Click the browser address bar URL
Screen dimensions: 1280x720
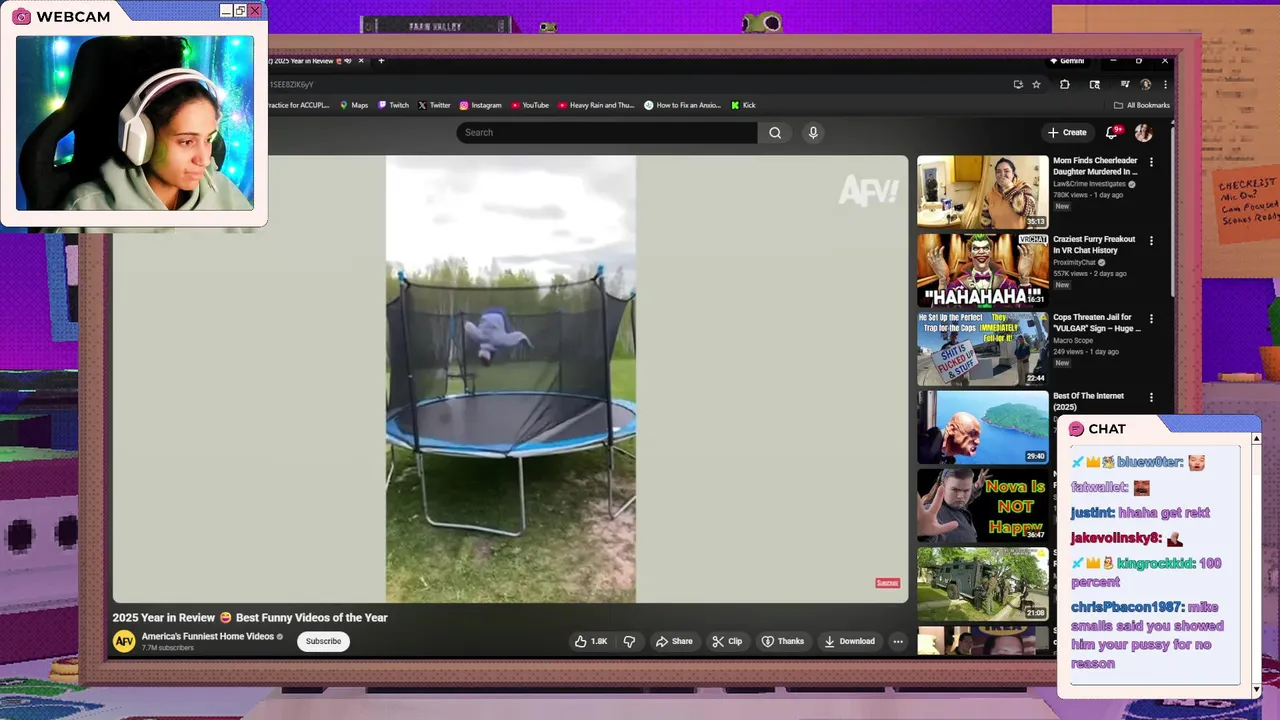pos(290,85)
